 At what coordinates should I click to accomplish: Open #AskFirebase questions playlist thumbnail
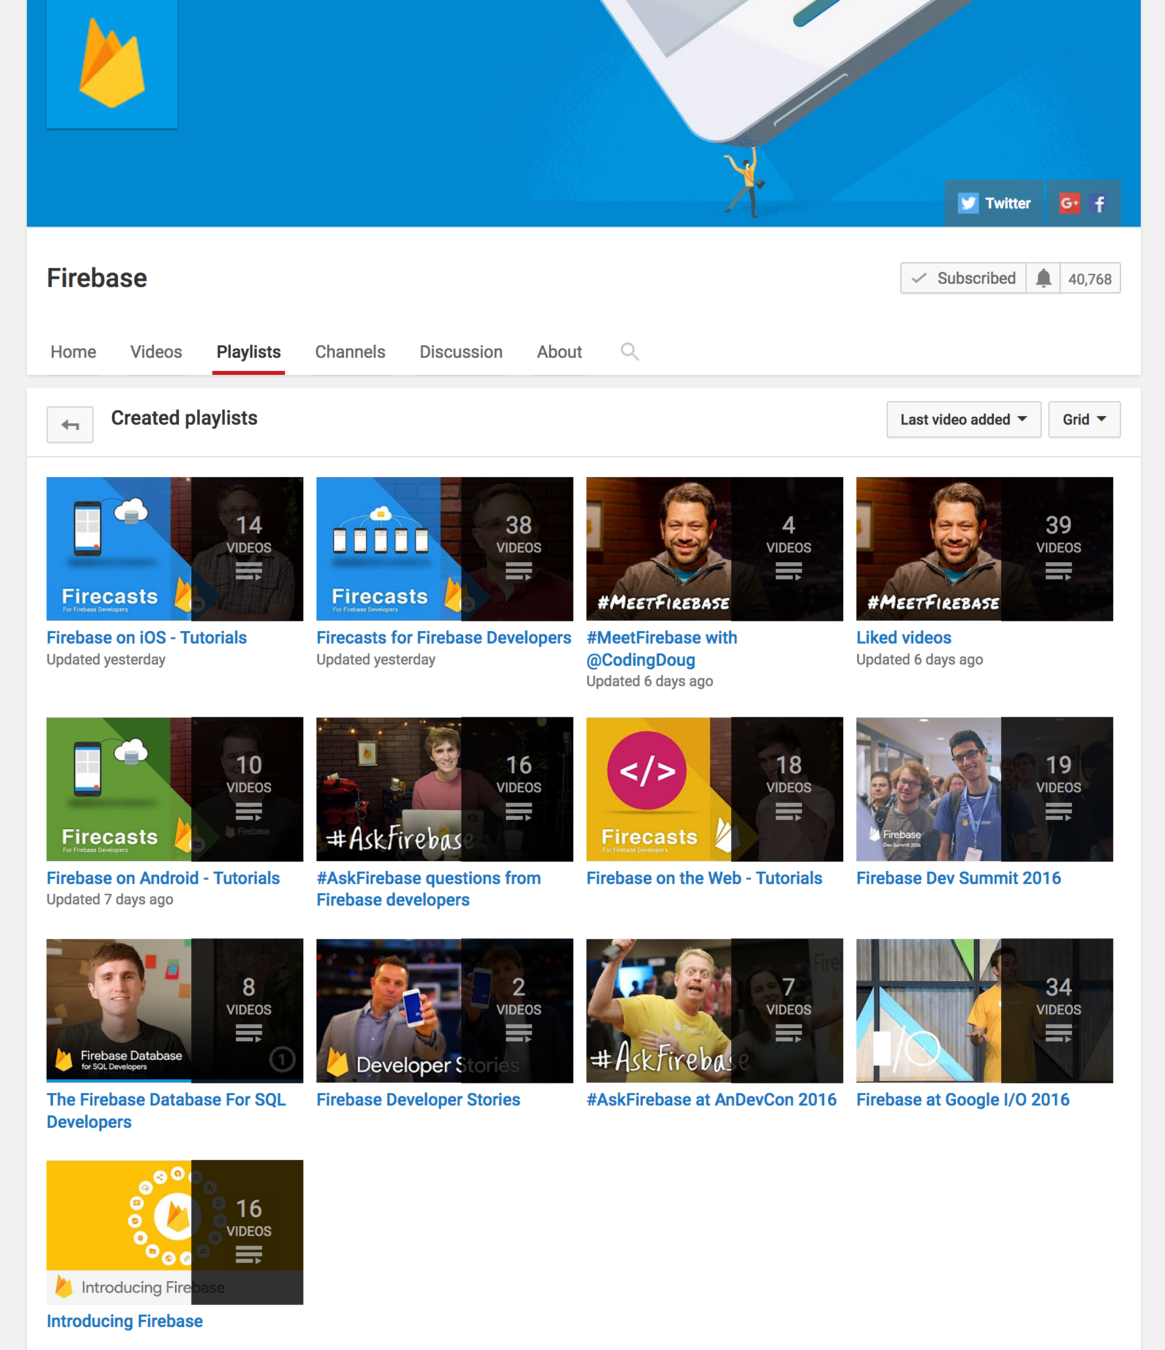pos(445,789)
